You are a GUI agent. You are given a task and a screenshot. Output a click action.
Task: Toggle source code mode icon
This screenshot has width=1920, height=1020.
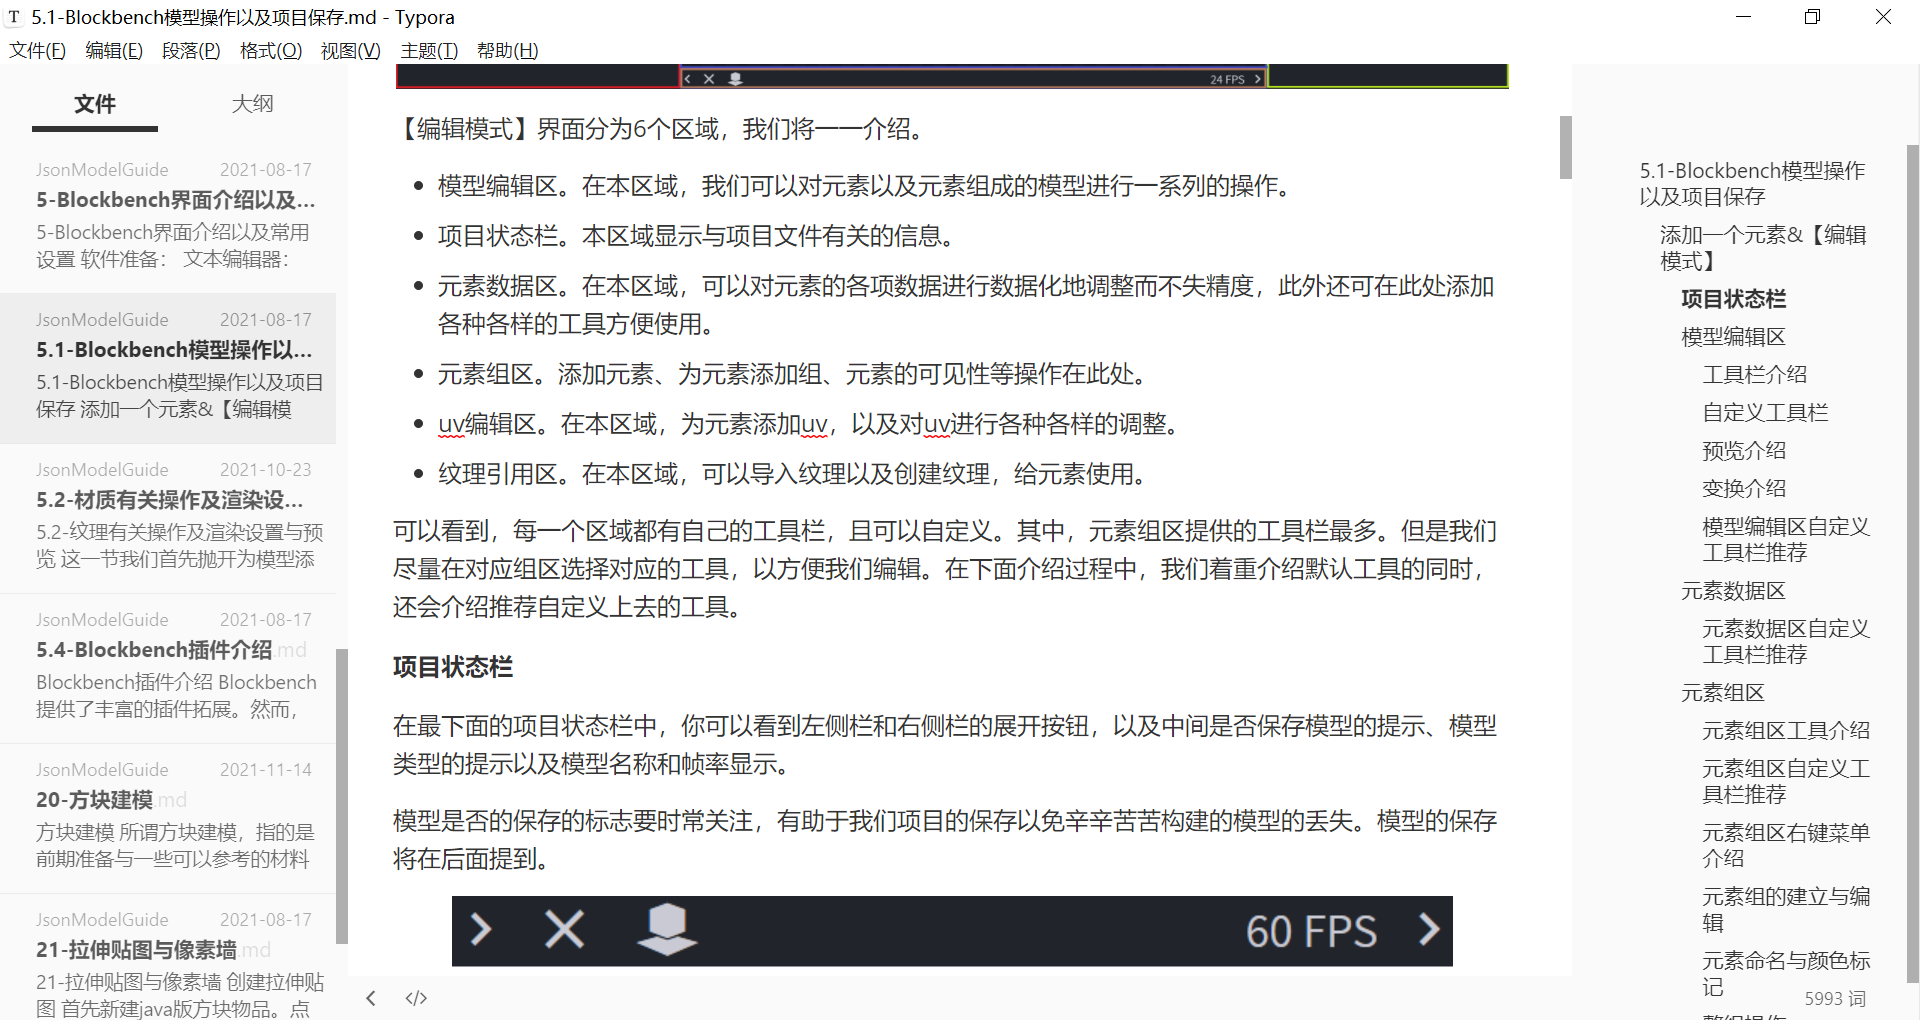pyautogui.click(x=416, y=998)
